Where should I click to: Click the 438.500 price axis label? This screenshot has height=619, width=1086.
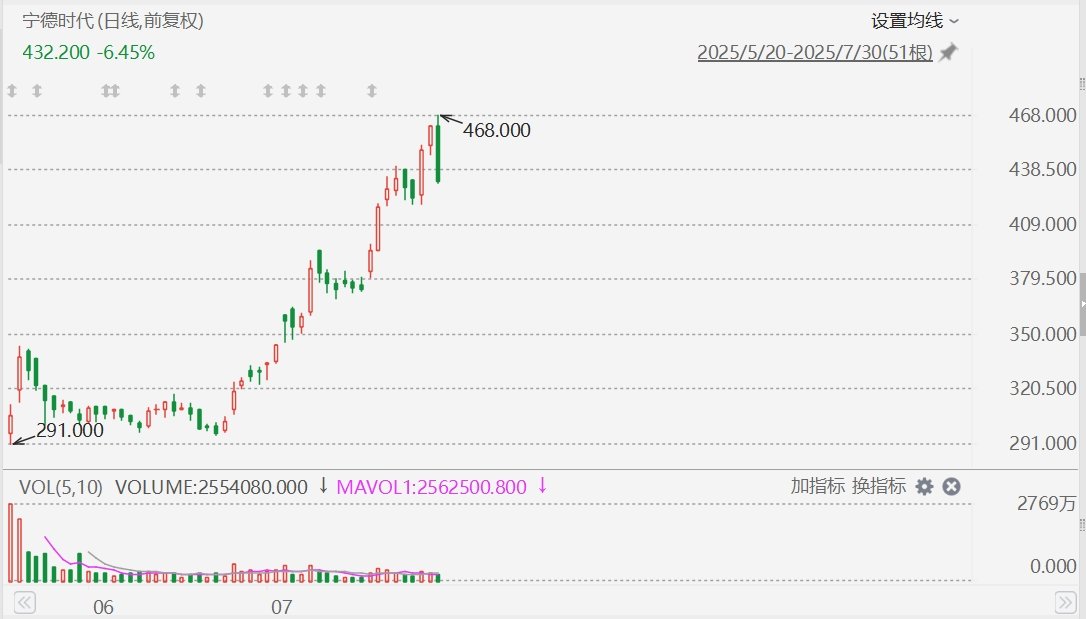1042,170
